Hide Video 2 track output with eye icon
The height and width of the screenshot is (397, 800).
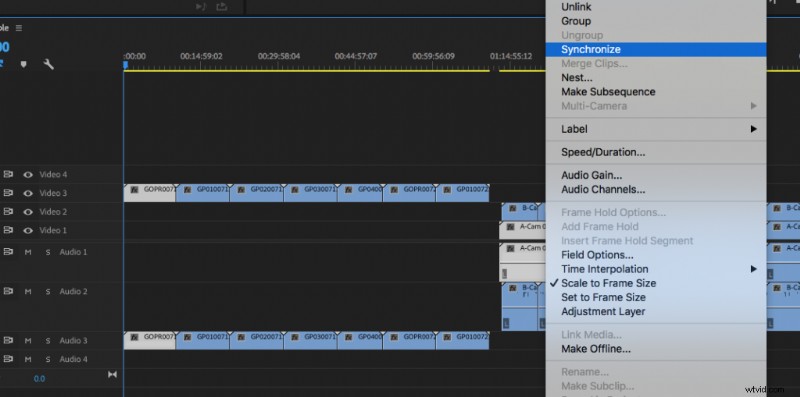pyautogui.click(x=28, y=212)
